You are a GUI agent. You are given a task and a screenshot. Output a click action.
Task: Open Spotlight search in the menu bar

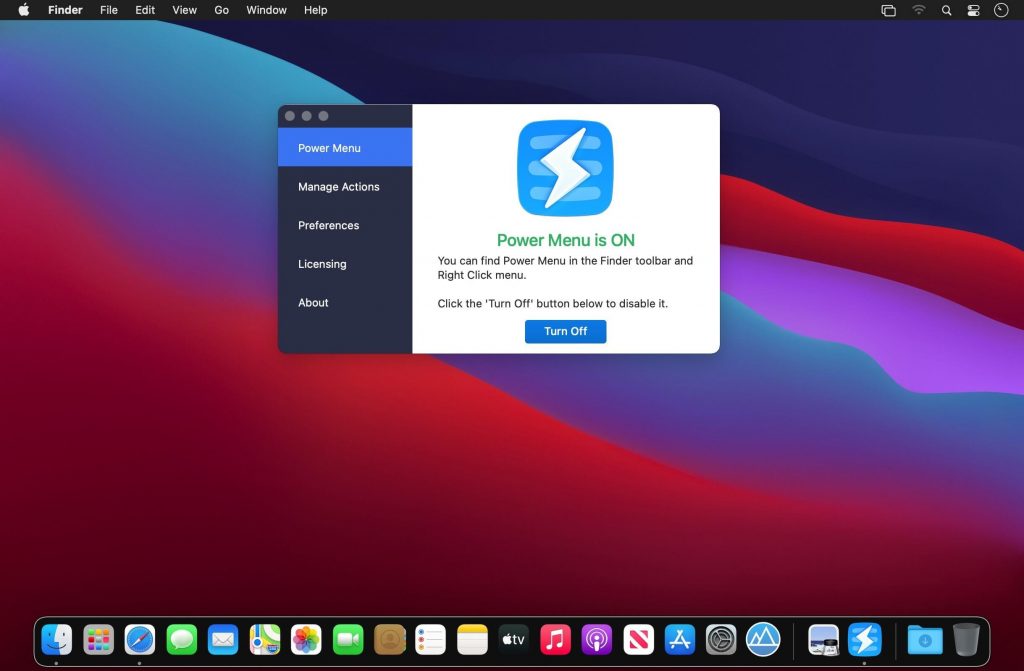[x=946, y=10]
